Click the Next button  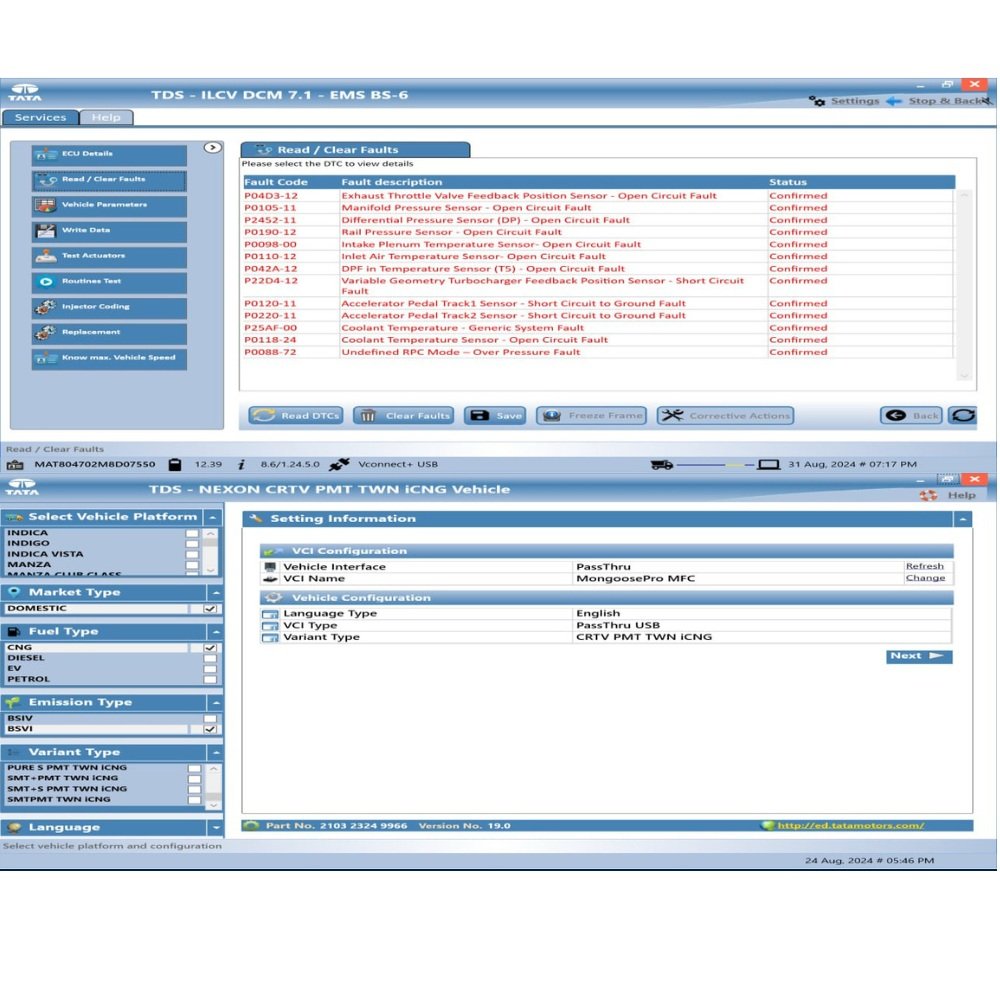click(919, 656)
